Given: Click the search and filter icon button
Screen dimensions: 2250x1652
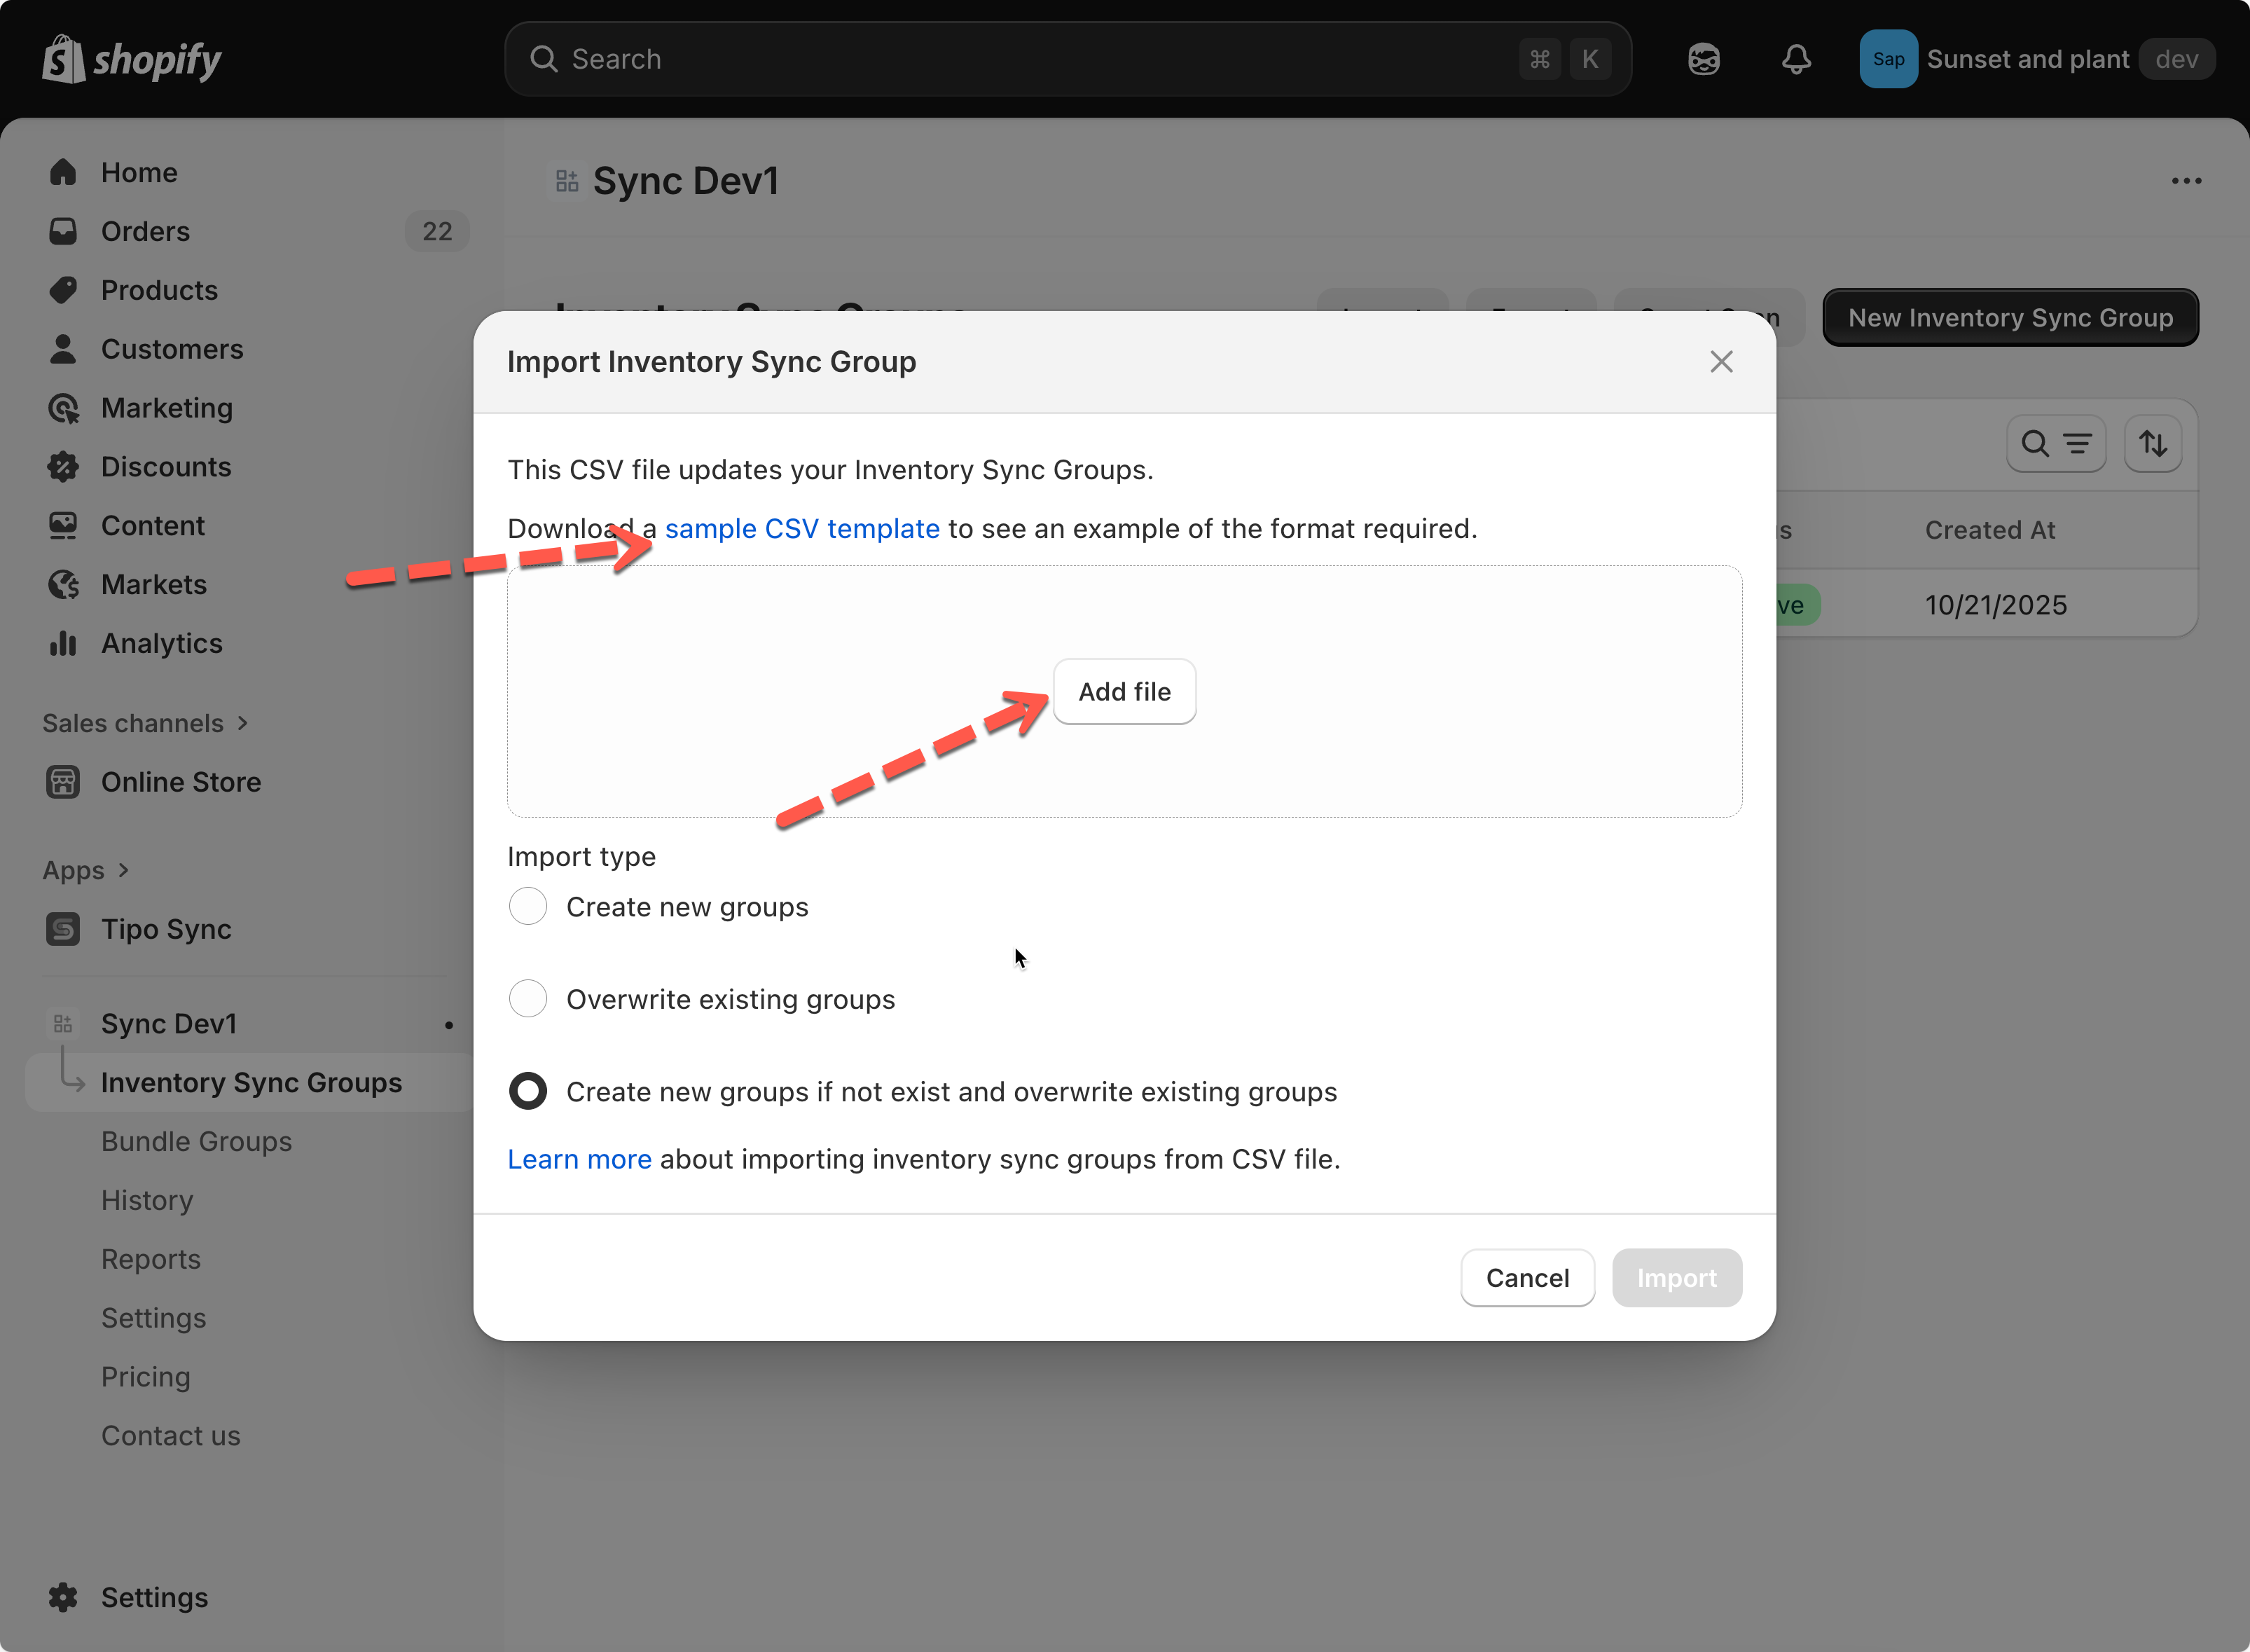Looking at the screenshot, I should point(2056,443).
